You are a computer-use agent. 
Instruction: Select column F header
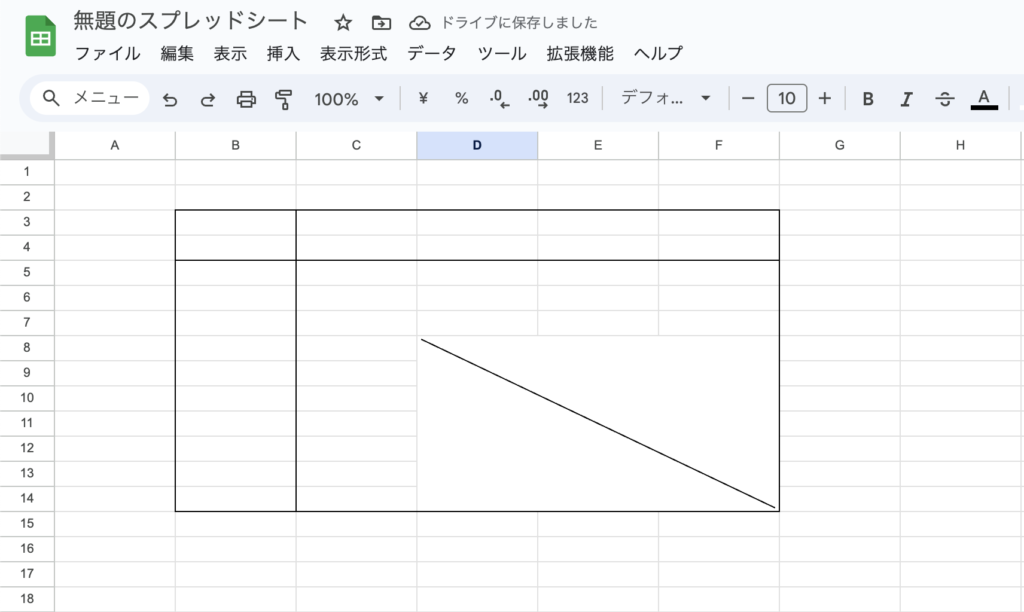click(719, 145)
